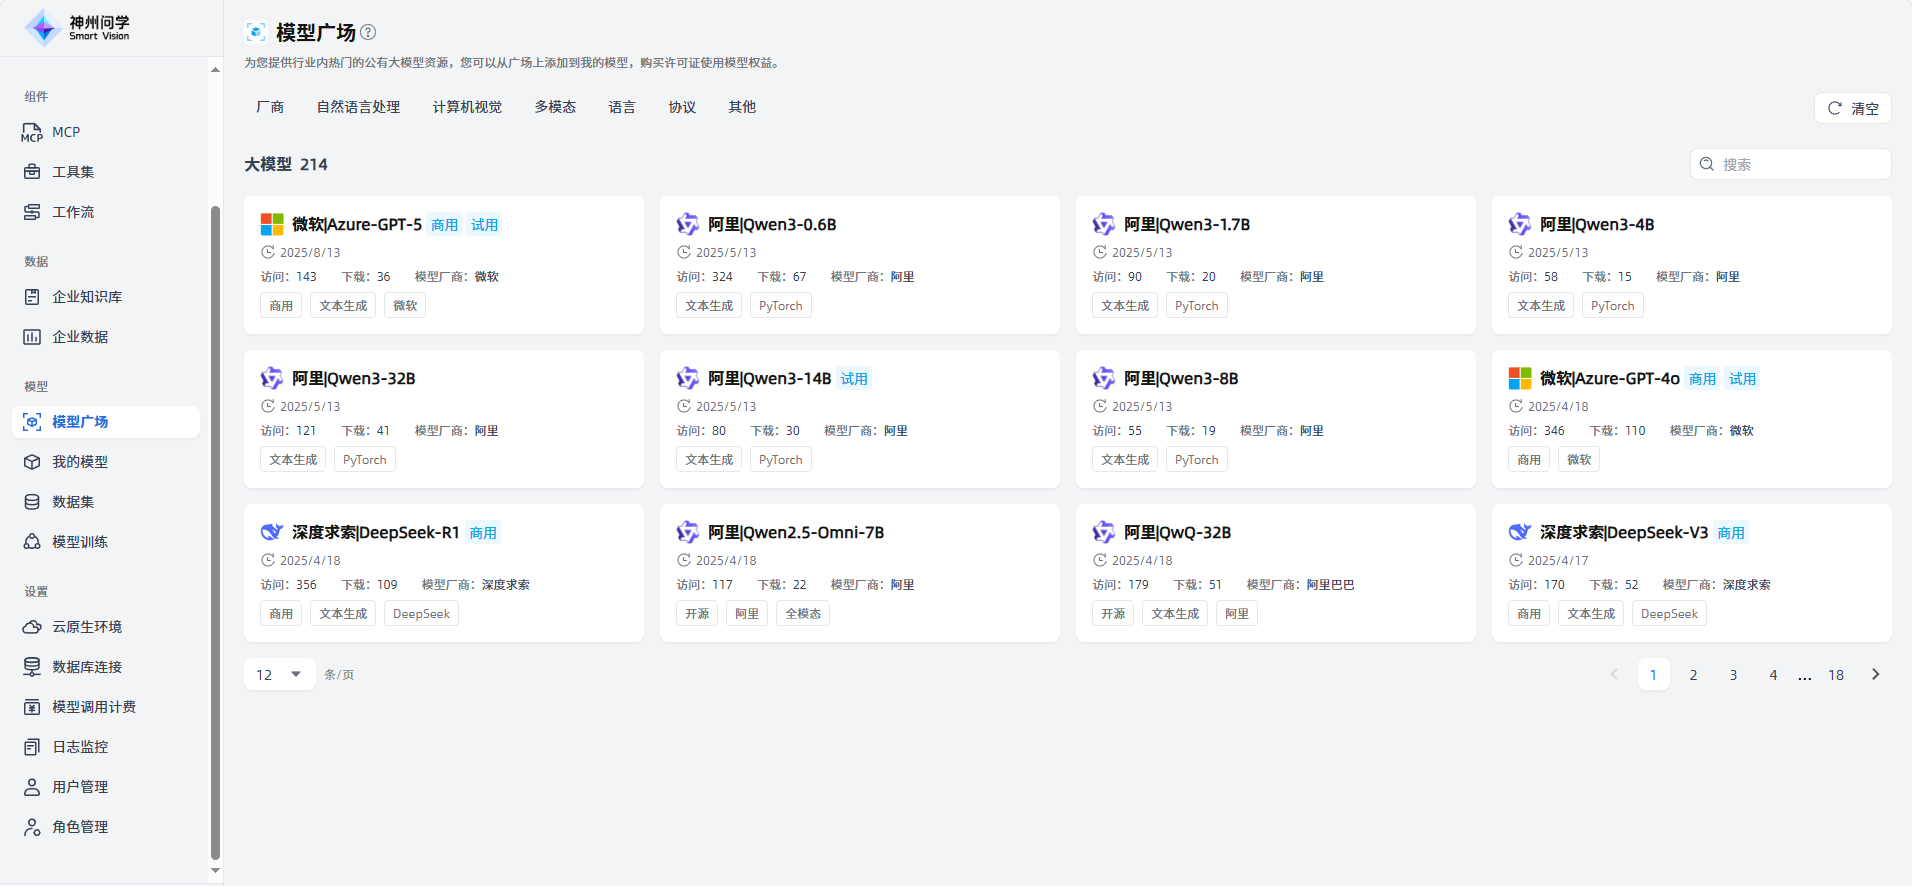Select 我的模型 in sidebar

click(x=80, y=462)
